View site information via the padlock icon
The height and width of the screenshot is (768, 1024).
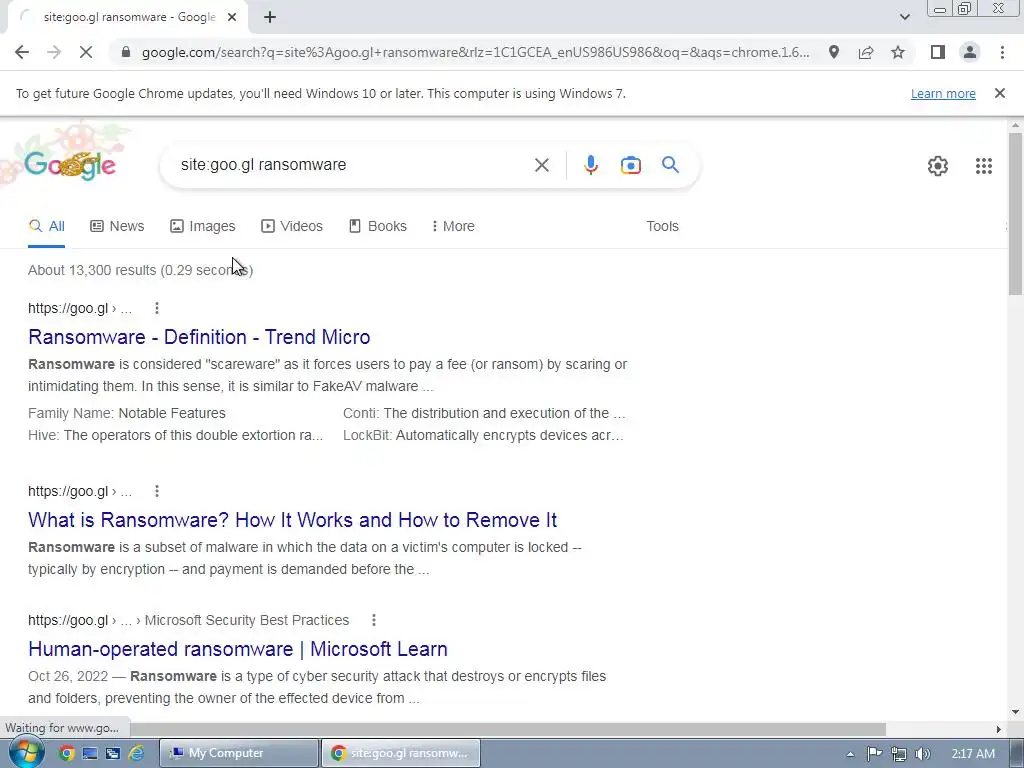click(126, 52)
